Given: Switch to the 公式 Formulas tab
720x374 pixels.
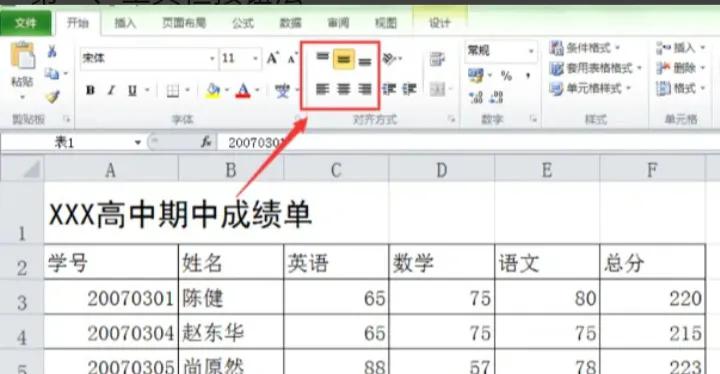Looking at the screenshot, I should 243,23.
